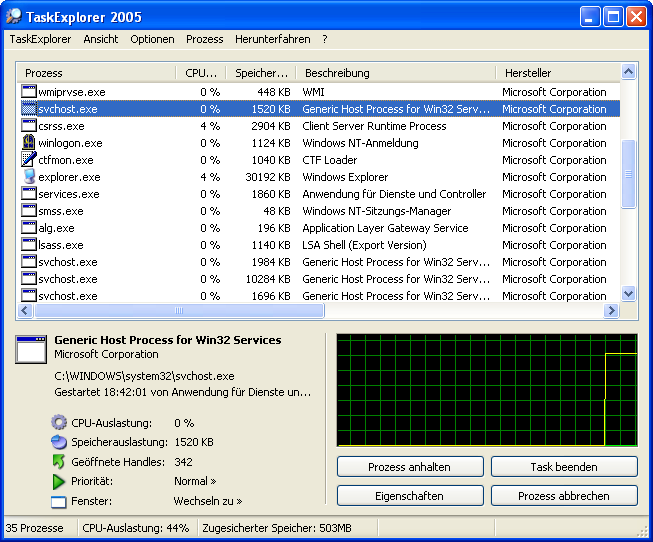The width and height of the screenshot is (653, 542).
Task: Click the horizontal scrollbar thumb
Action: (x=179, y=310)
